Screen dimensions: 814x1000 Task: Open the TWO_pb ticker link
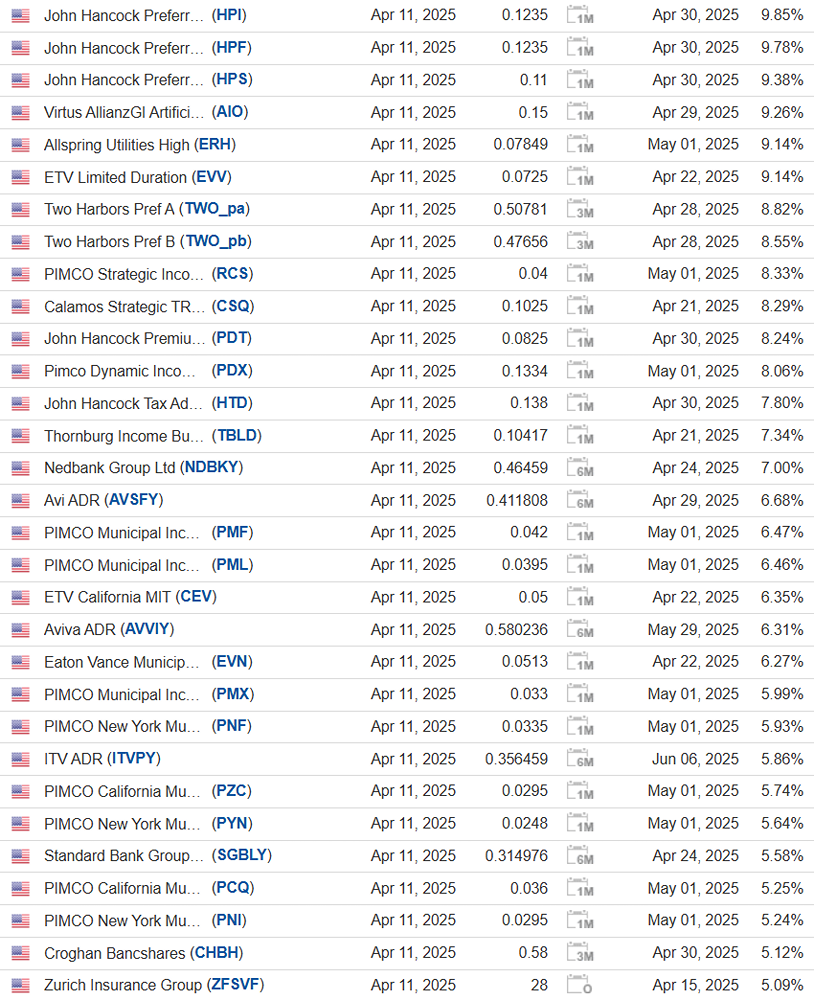click(216, 242)
